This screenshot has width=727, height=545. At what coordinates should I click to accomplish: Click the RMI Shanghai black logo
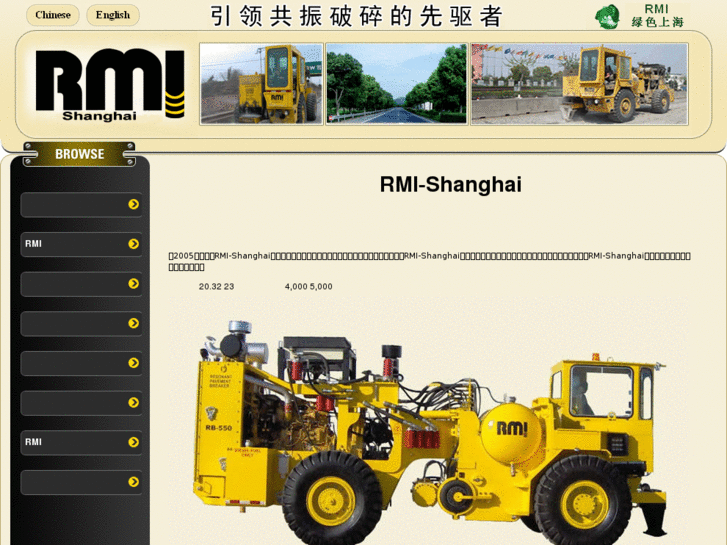coord(110,84)
